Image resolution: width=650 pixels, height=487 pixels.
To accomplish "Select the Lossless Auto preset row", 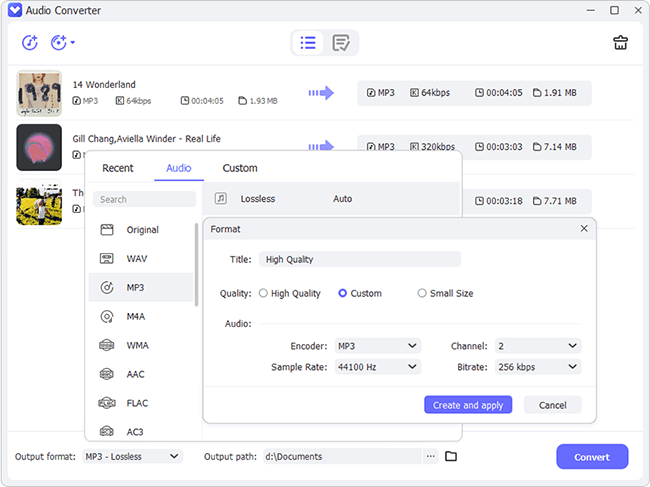I will pyautogui.click(x=331, y=199).
